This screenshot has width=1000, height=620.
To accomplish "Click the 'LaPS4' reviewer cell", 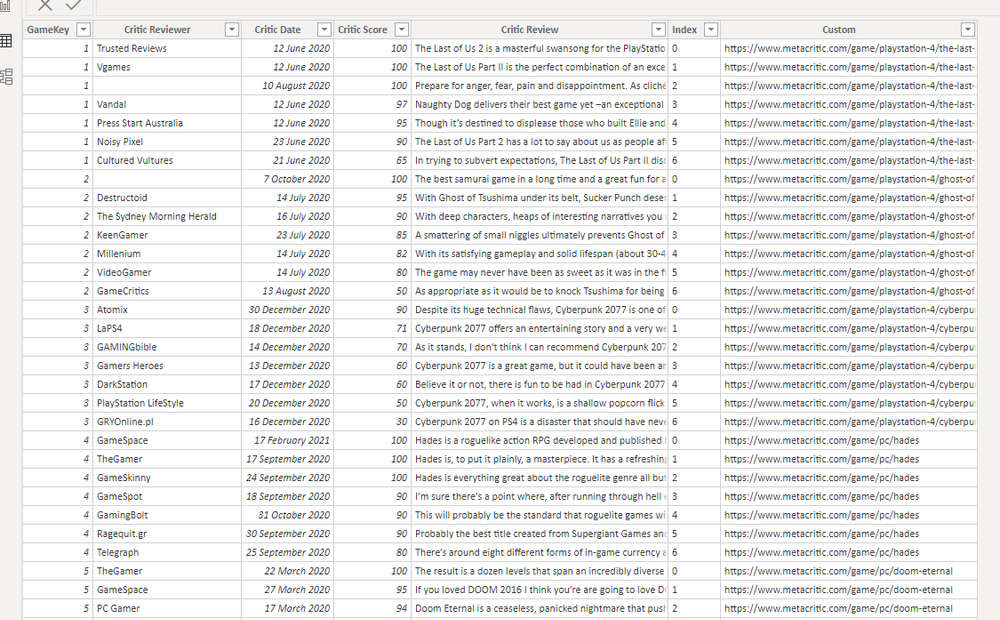I will (x=167, y=328).
